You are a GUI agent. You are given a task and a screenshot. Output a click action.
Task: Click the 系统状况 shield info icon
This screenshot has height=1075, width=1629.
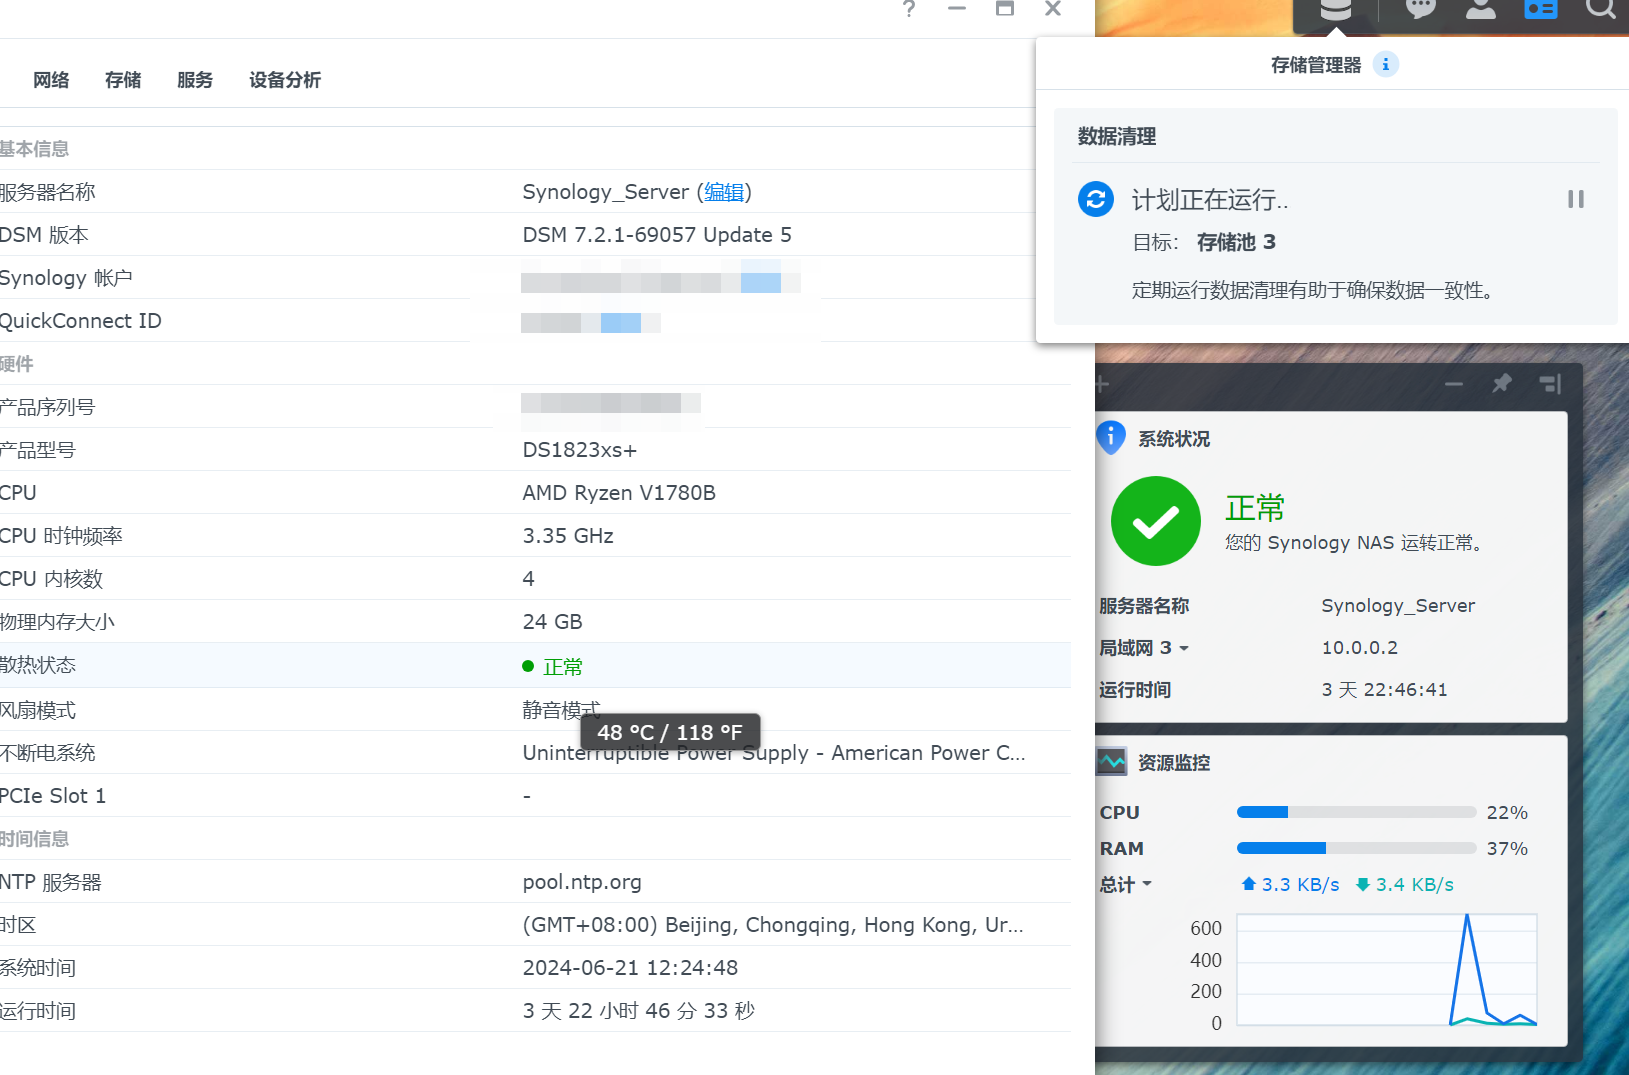[x=1110, y=438]
